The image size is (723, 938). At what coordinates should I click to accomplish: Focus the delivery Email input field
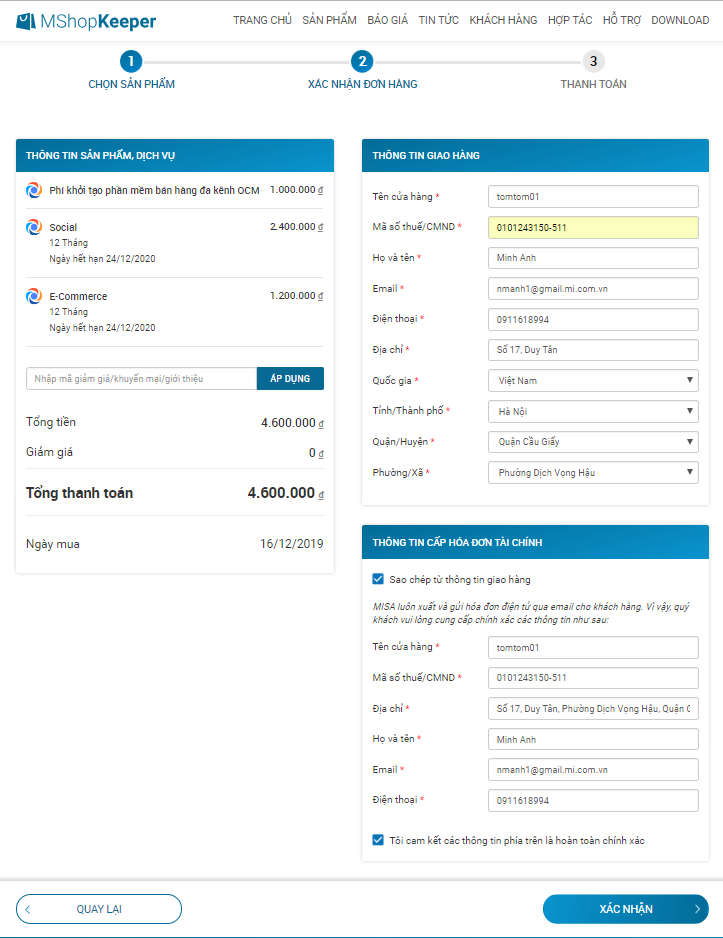593,288
